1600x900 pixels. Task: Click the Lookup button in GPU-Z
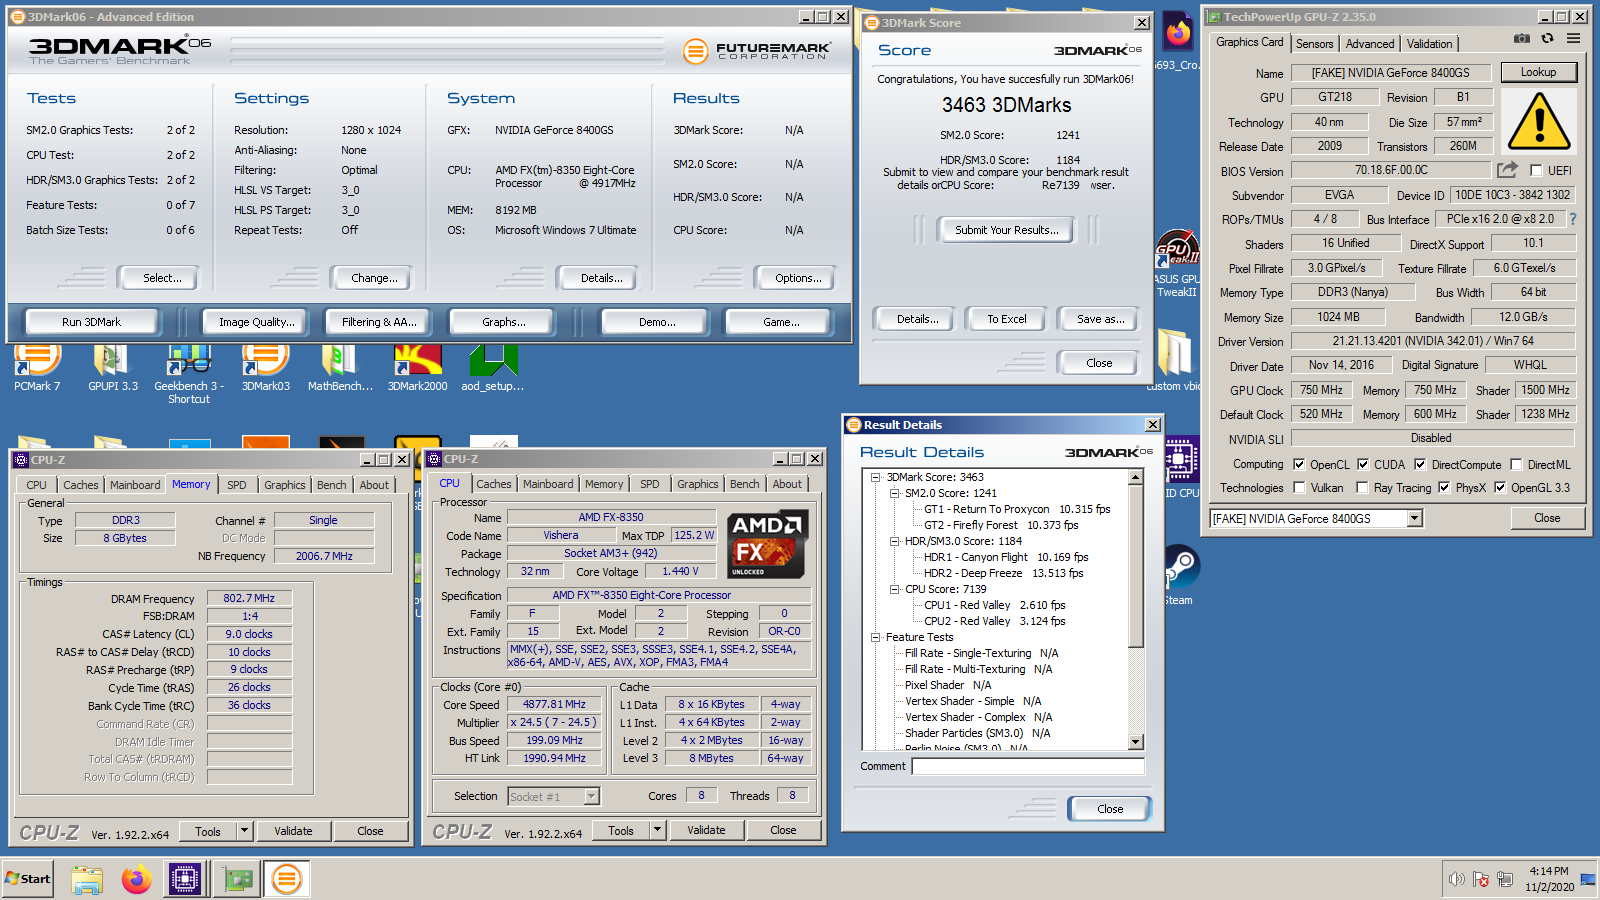coord(1538,72)
